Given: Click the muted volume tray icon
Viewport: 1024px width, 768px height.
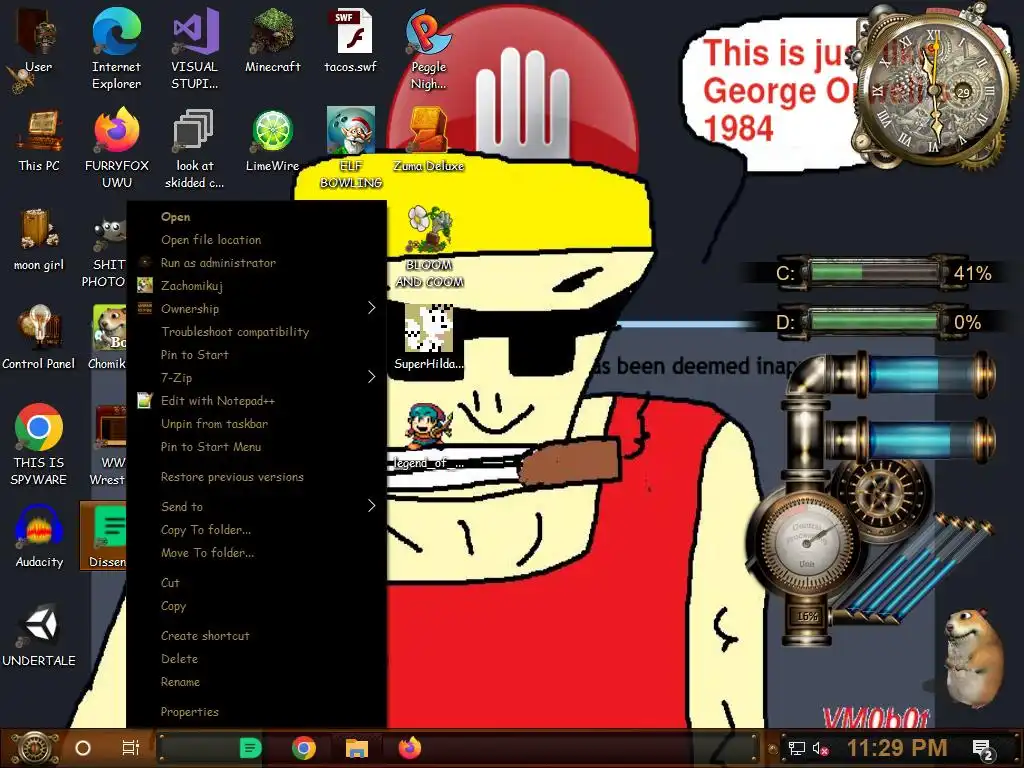Looking at the screenshot, I should point(820,748).
